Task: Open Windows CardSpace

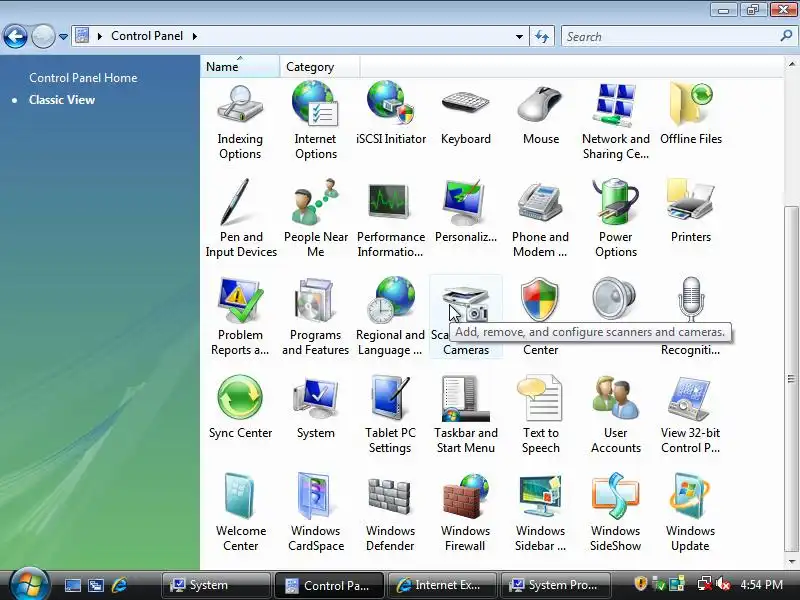Action: point(316,513)
